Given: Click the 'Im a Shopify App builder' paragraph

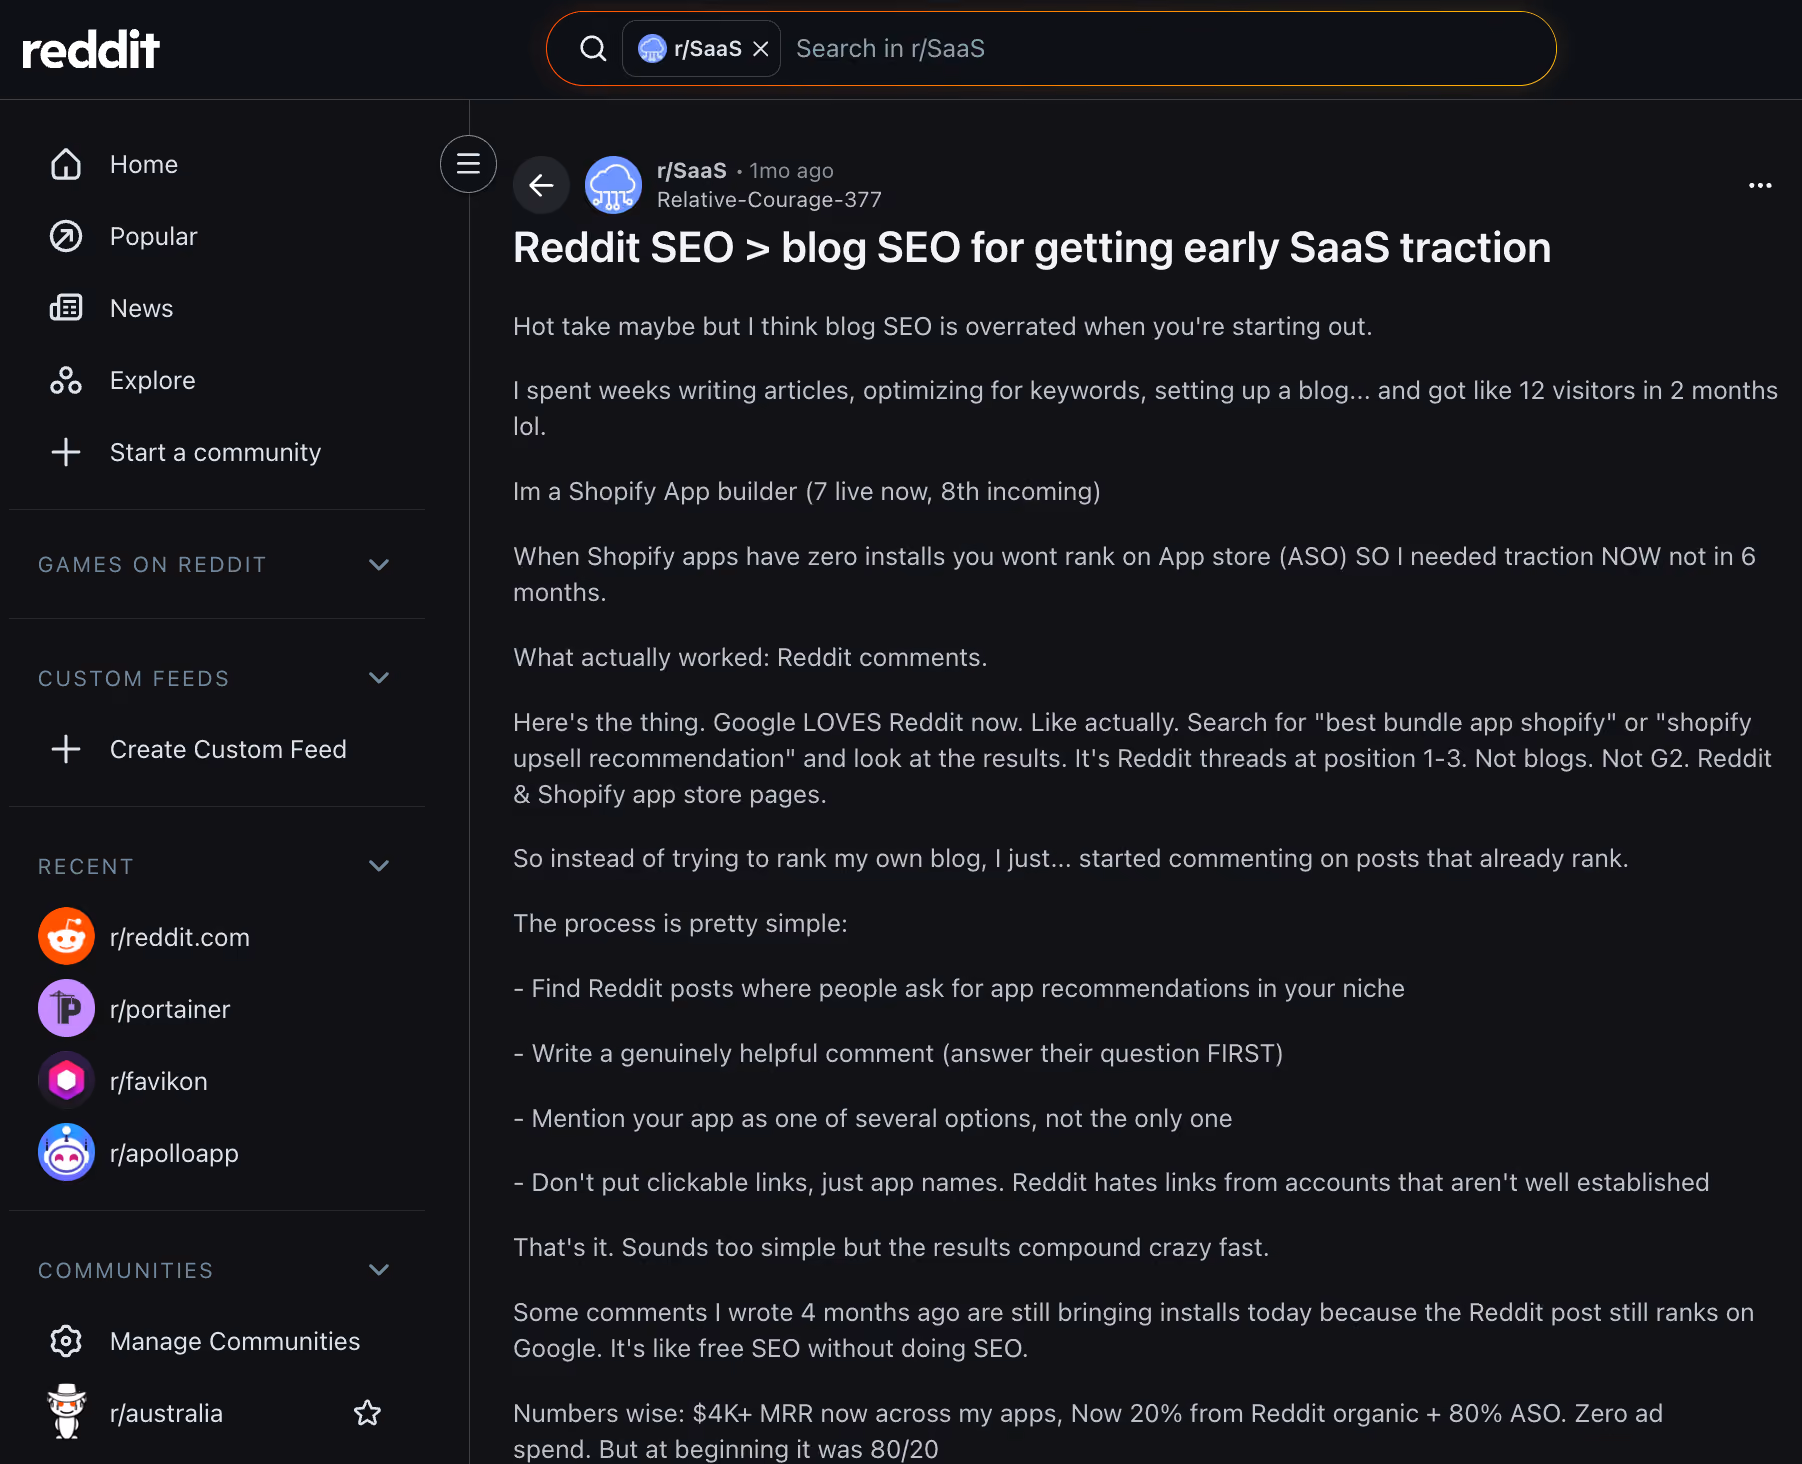Looking at the screenshot, I should pyautogui.click(x=807, y=491).
